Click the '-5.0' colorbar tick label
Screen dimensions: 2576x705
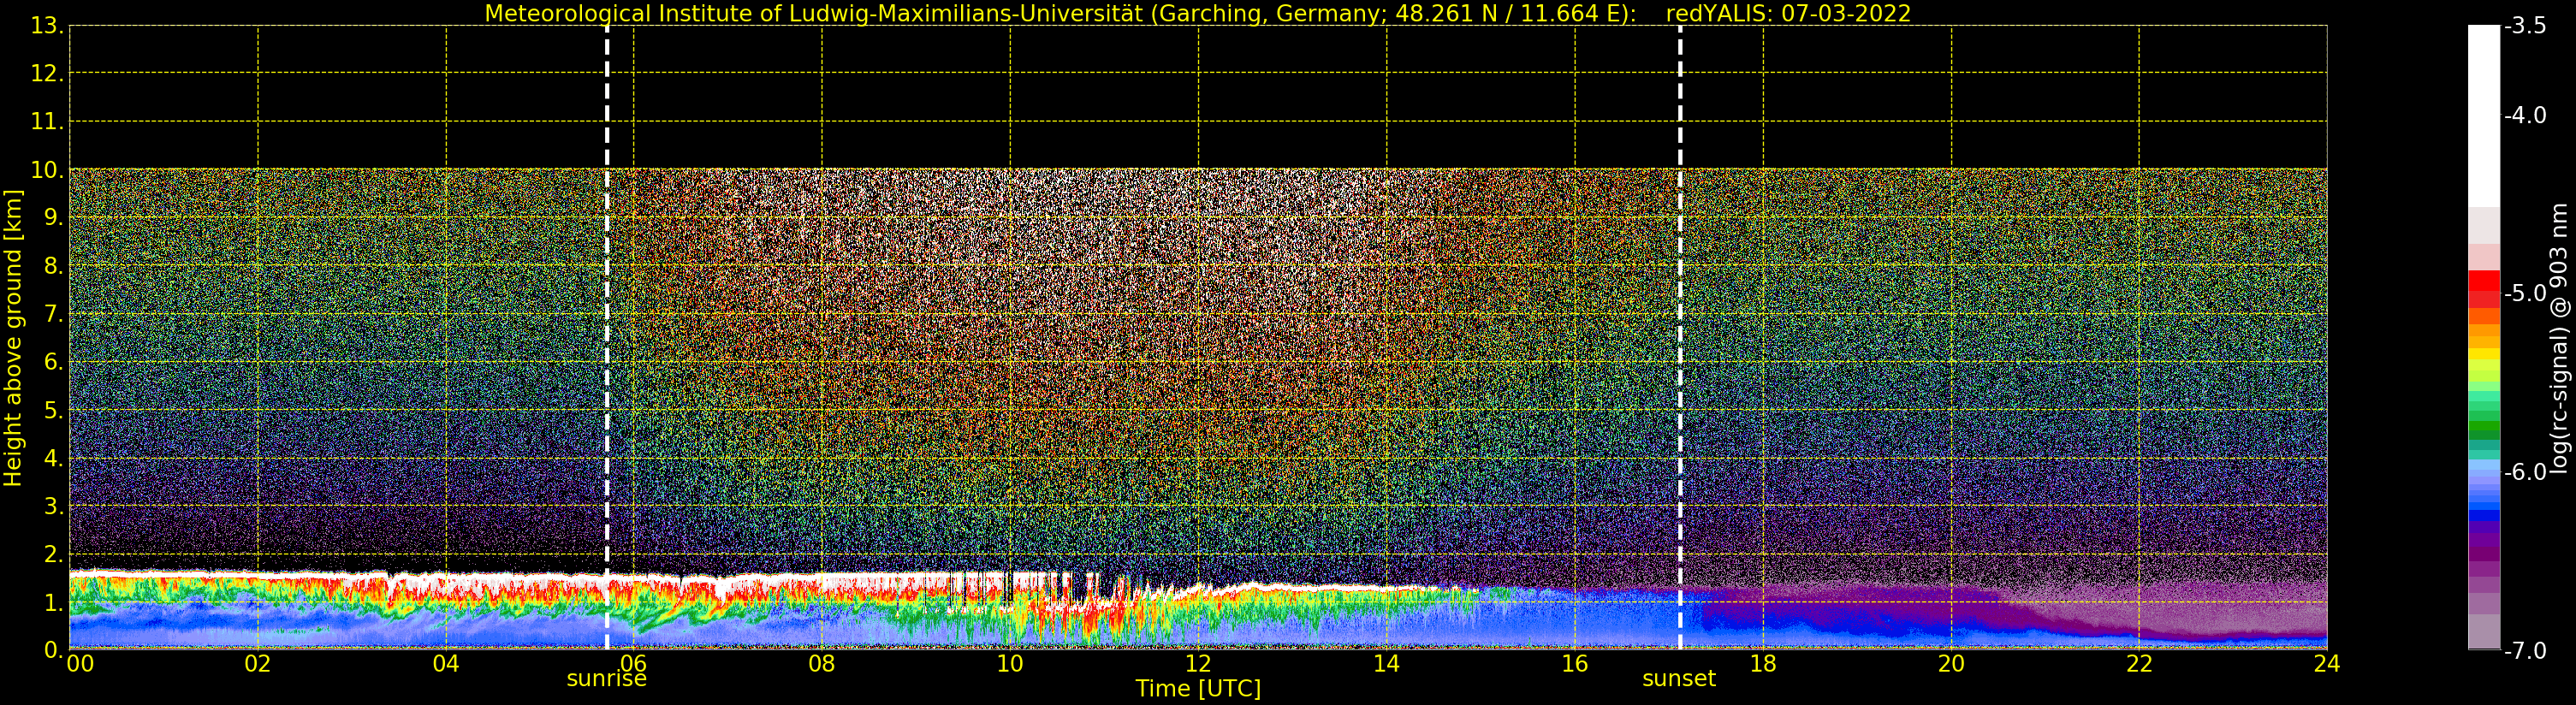tap(2525, 293)
